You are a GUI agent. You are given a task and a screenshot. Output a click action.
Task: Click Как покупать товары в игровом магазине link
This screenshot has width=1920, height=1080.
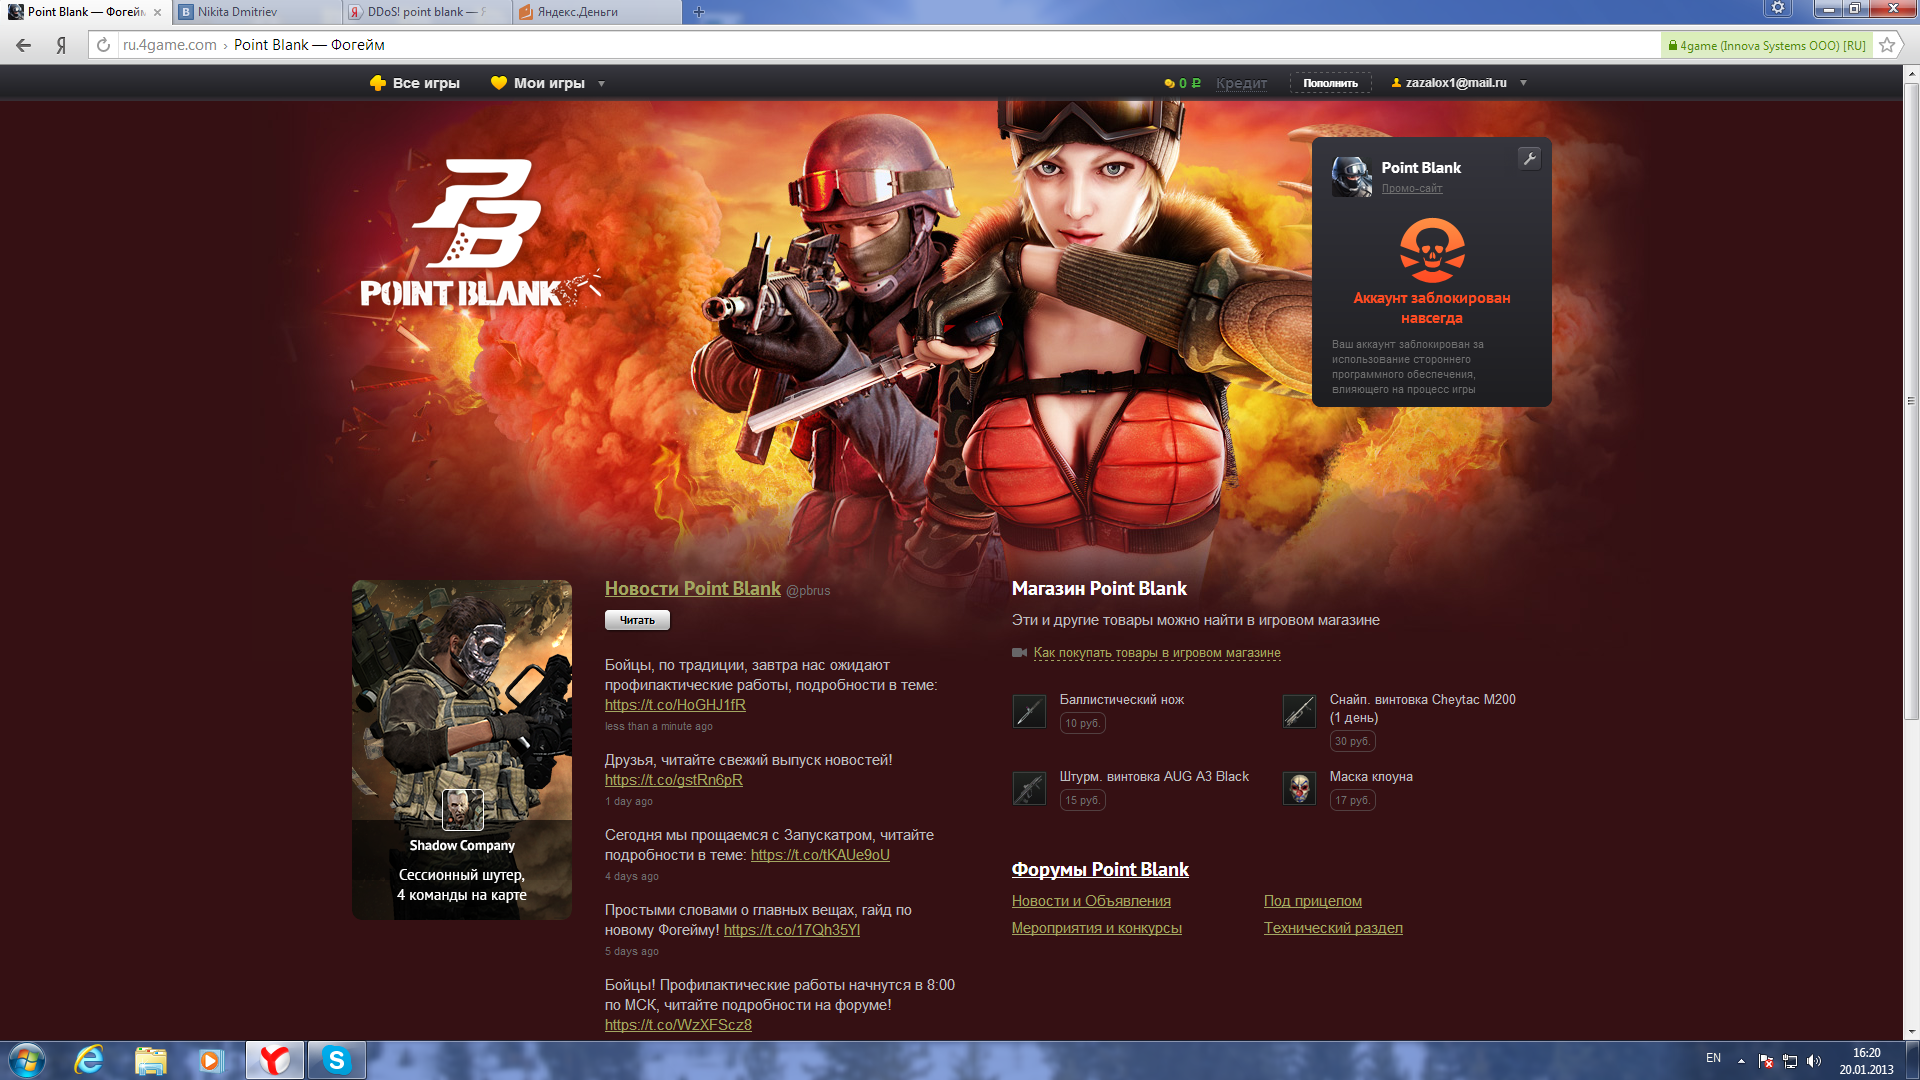(1157, 653)
